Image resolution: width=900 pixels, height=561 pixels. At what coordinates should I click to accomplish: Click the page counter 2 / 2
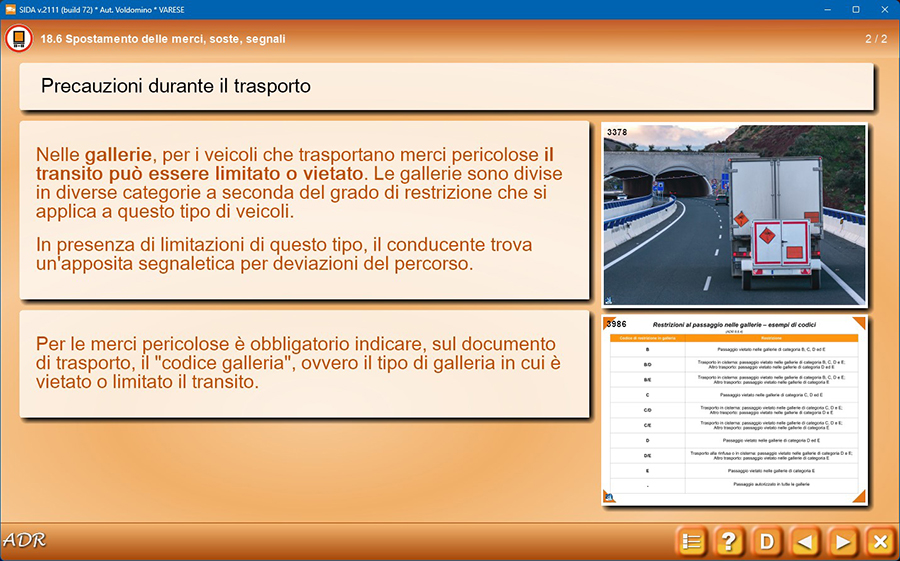pyautogui.click(x=875, y=39)
